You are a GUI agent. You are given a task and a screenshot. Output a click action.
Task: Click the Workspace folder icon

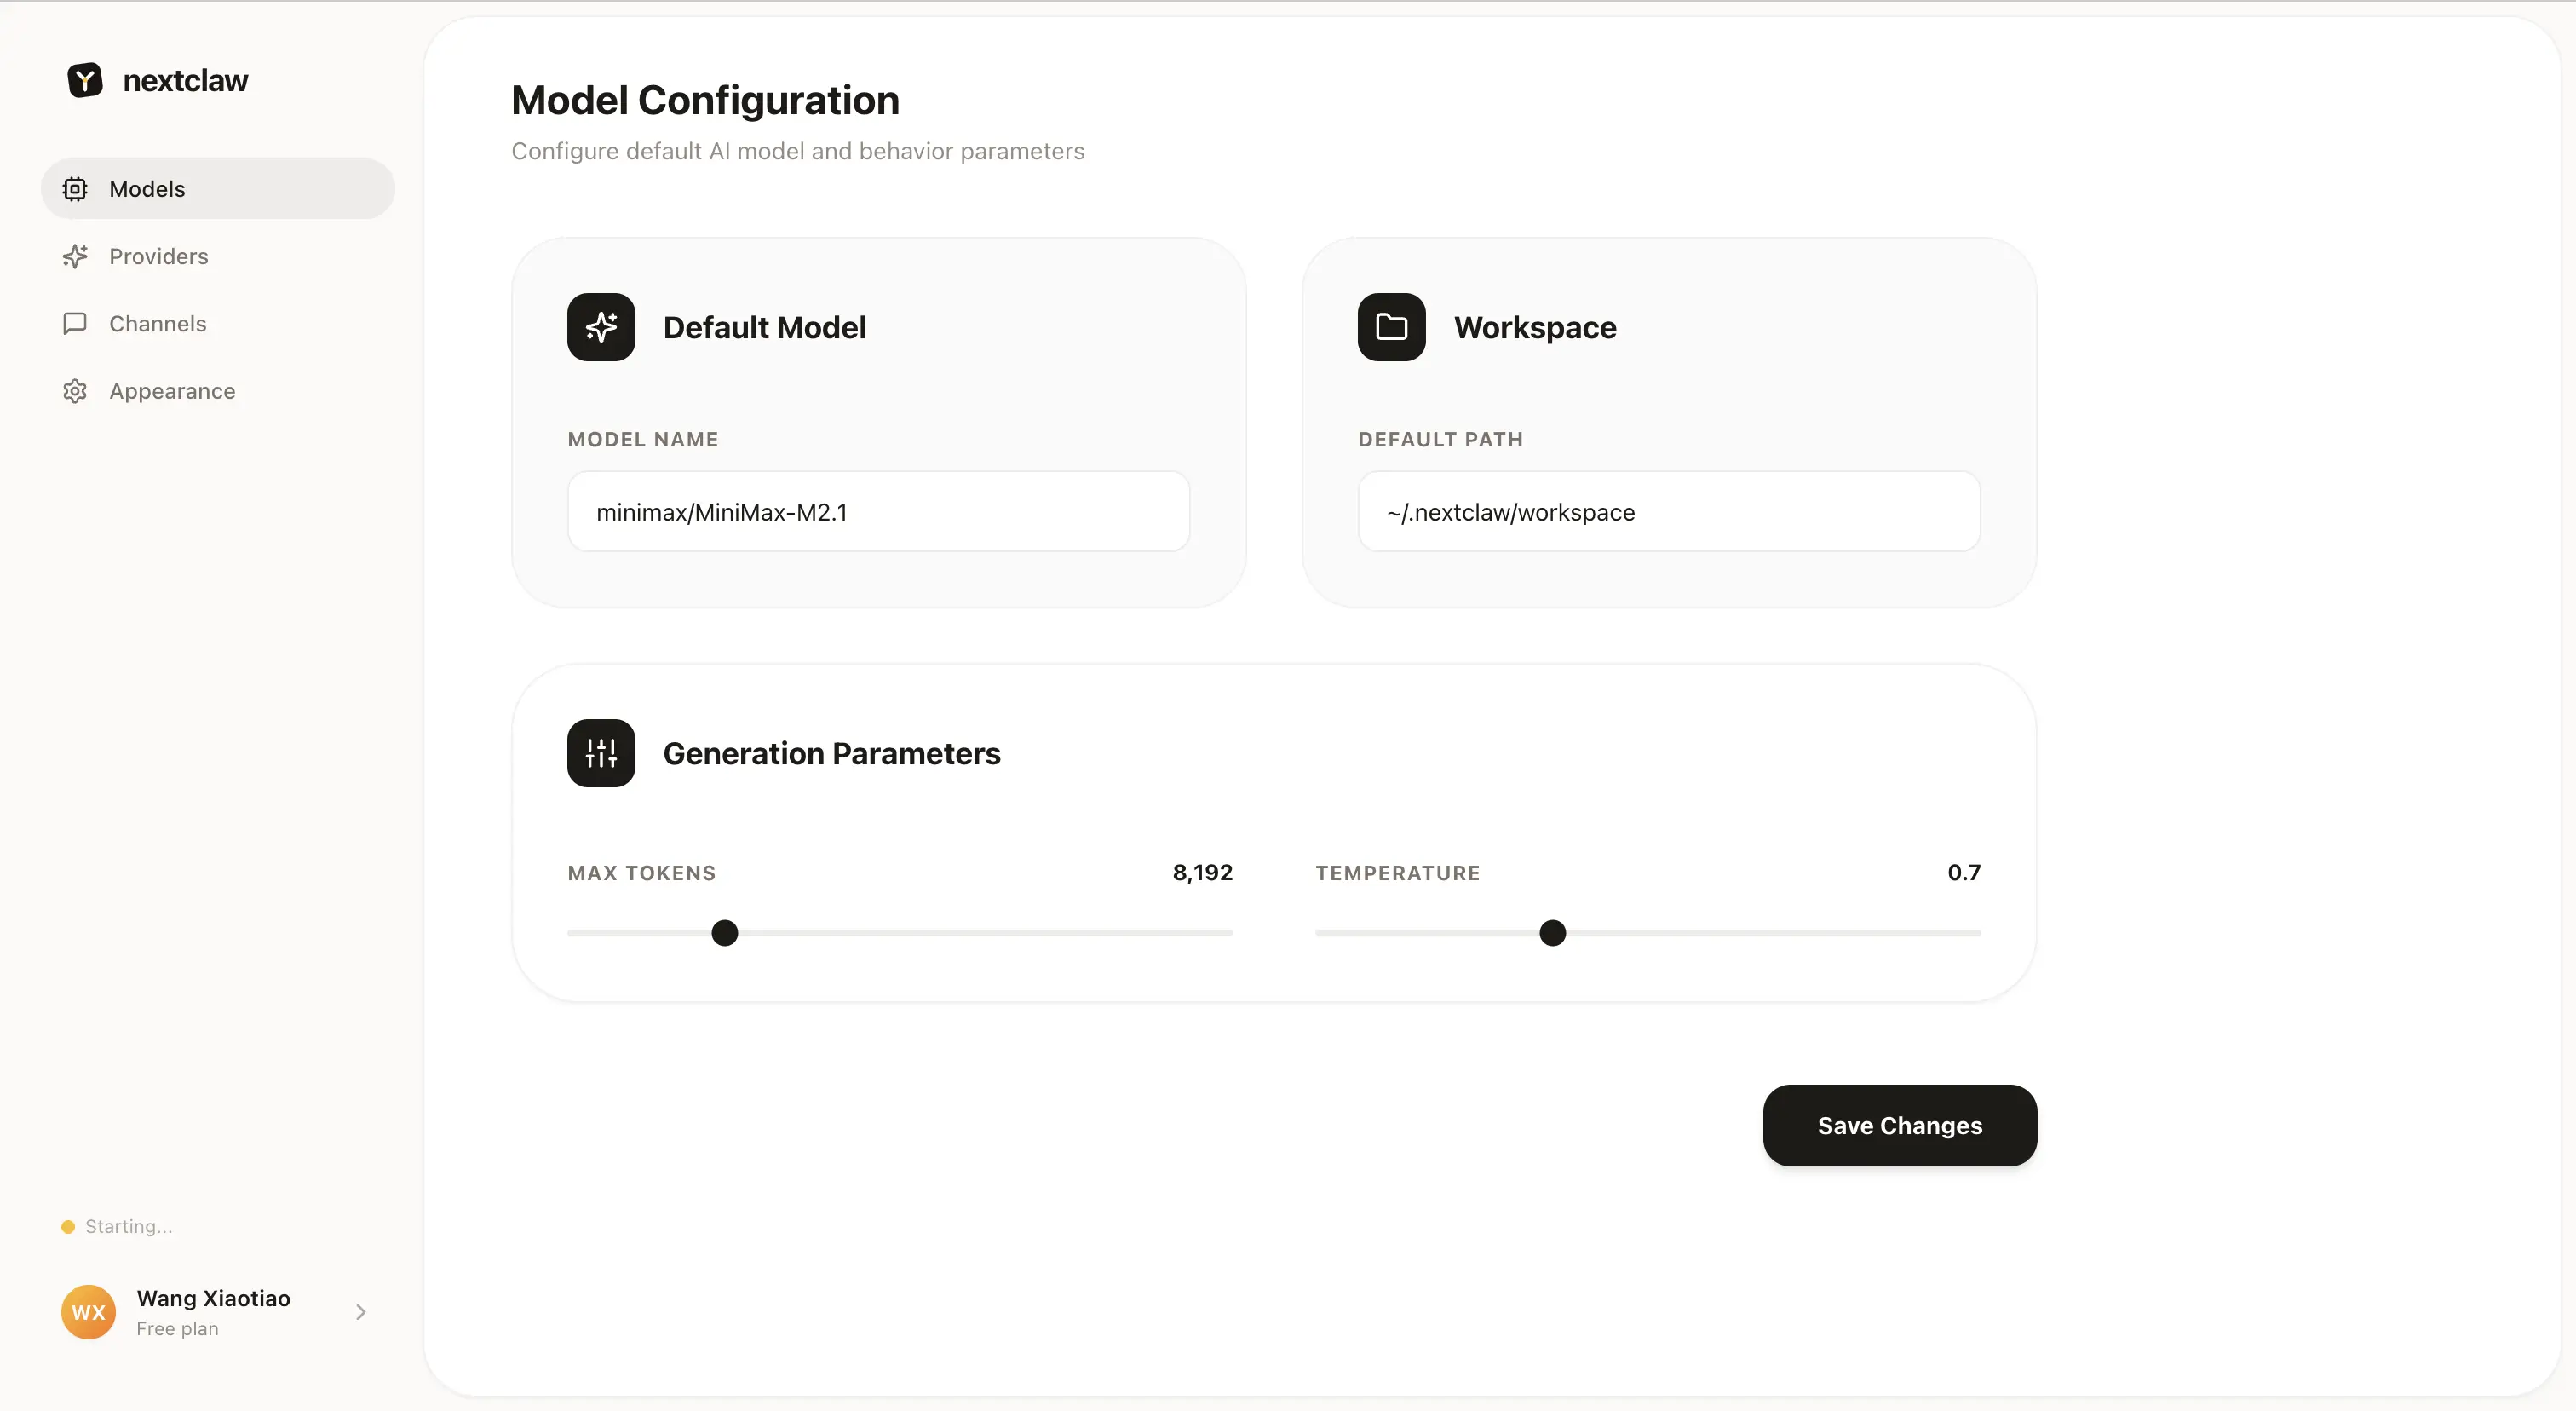point(1391,327)
